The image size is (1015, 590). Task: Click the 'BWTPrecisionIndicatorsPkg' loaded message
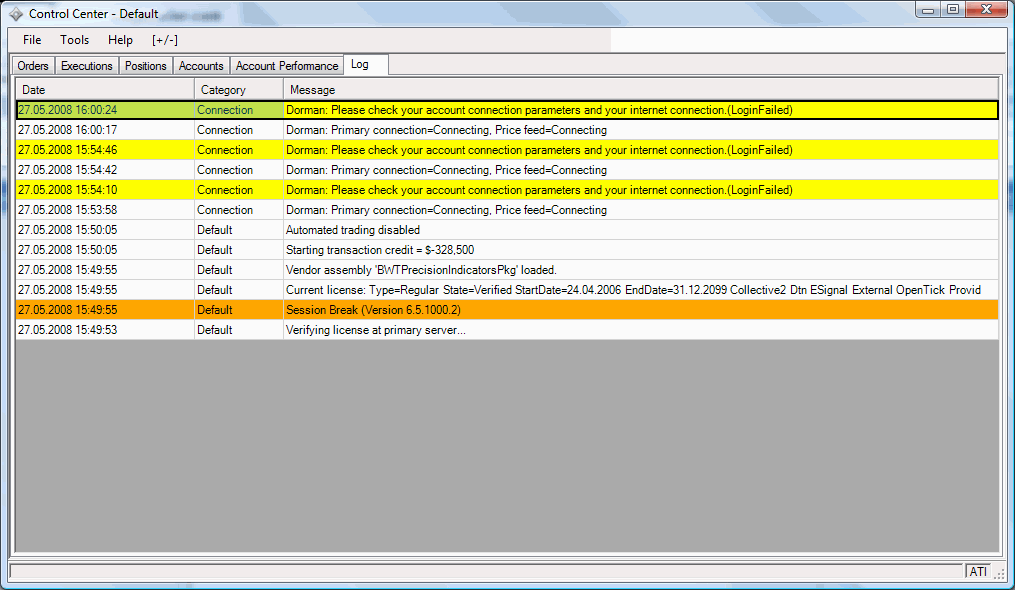tap(421, 270)
